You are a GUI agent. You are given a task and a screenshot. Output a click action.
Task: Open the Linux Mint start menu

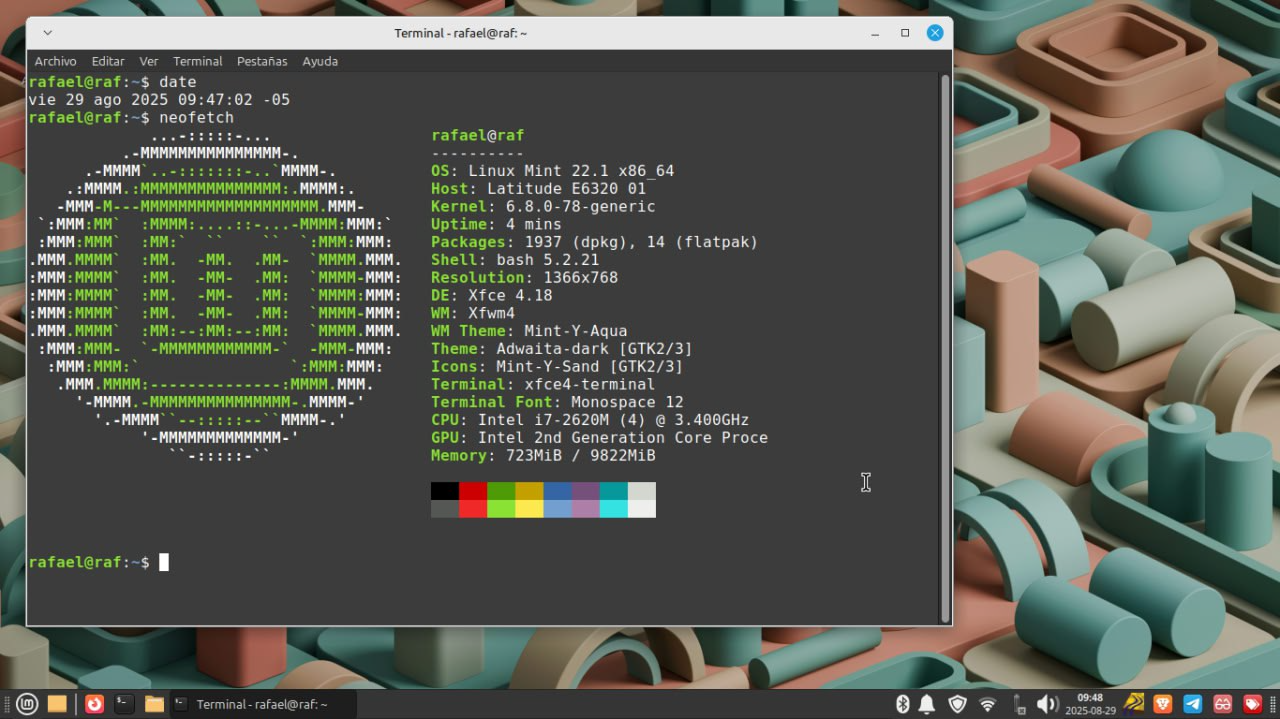pos(27,704)
